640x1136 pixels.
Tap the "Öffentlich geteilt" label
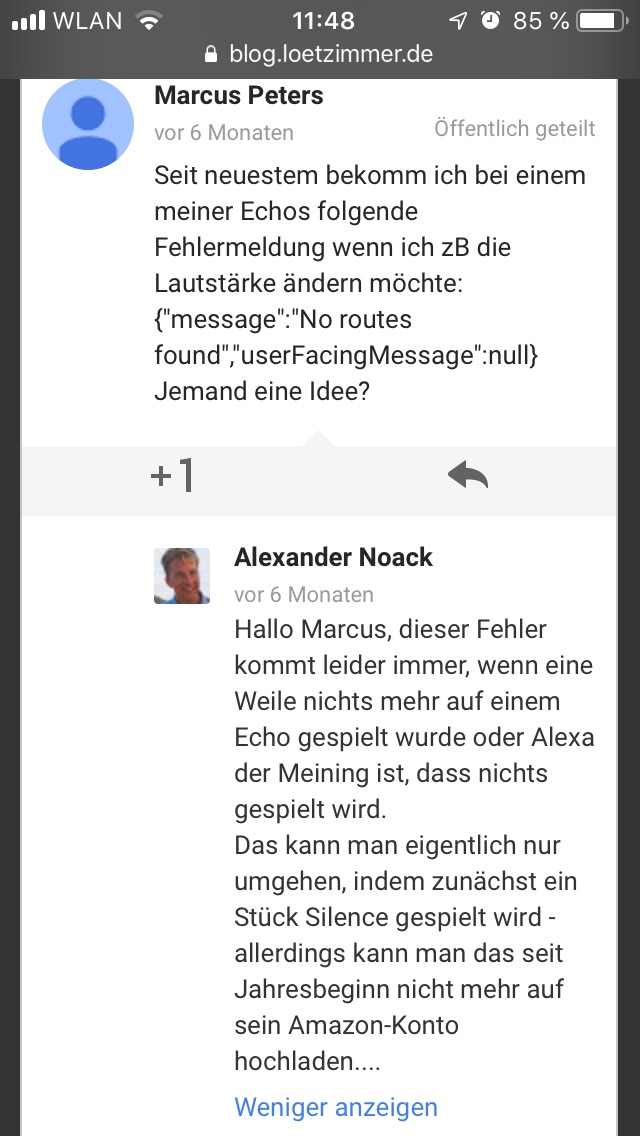click(515, 128)
